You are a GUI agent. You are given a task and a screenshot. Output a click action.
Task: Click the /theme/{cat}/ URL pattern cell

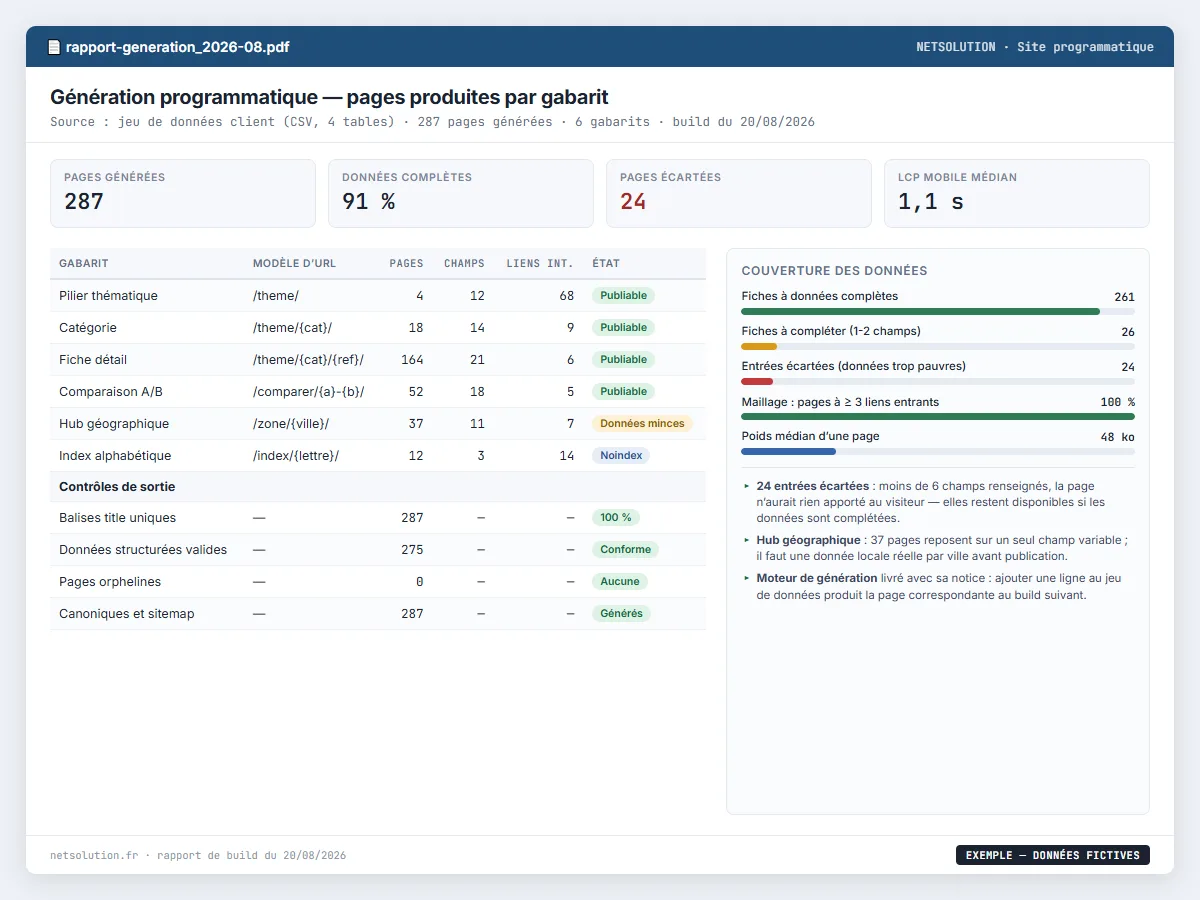pos(292,328)
